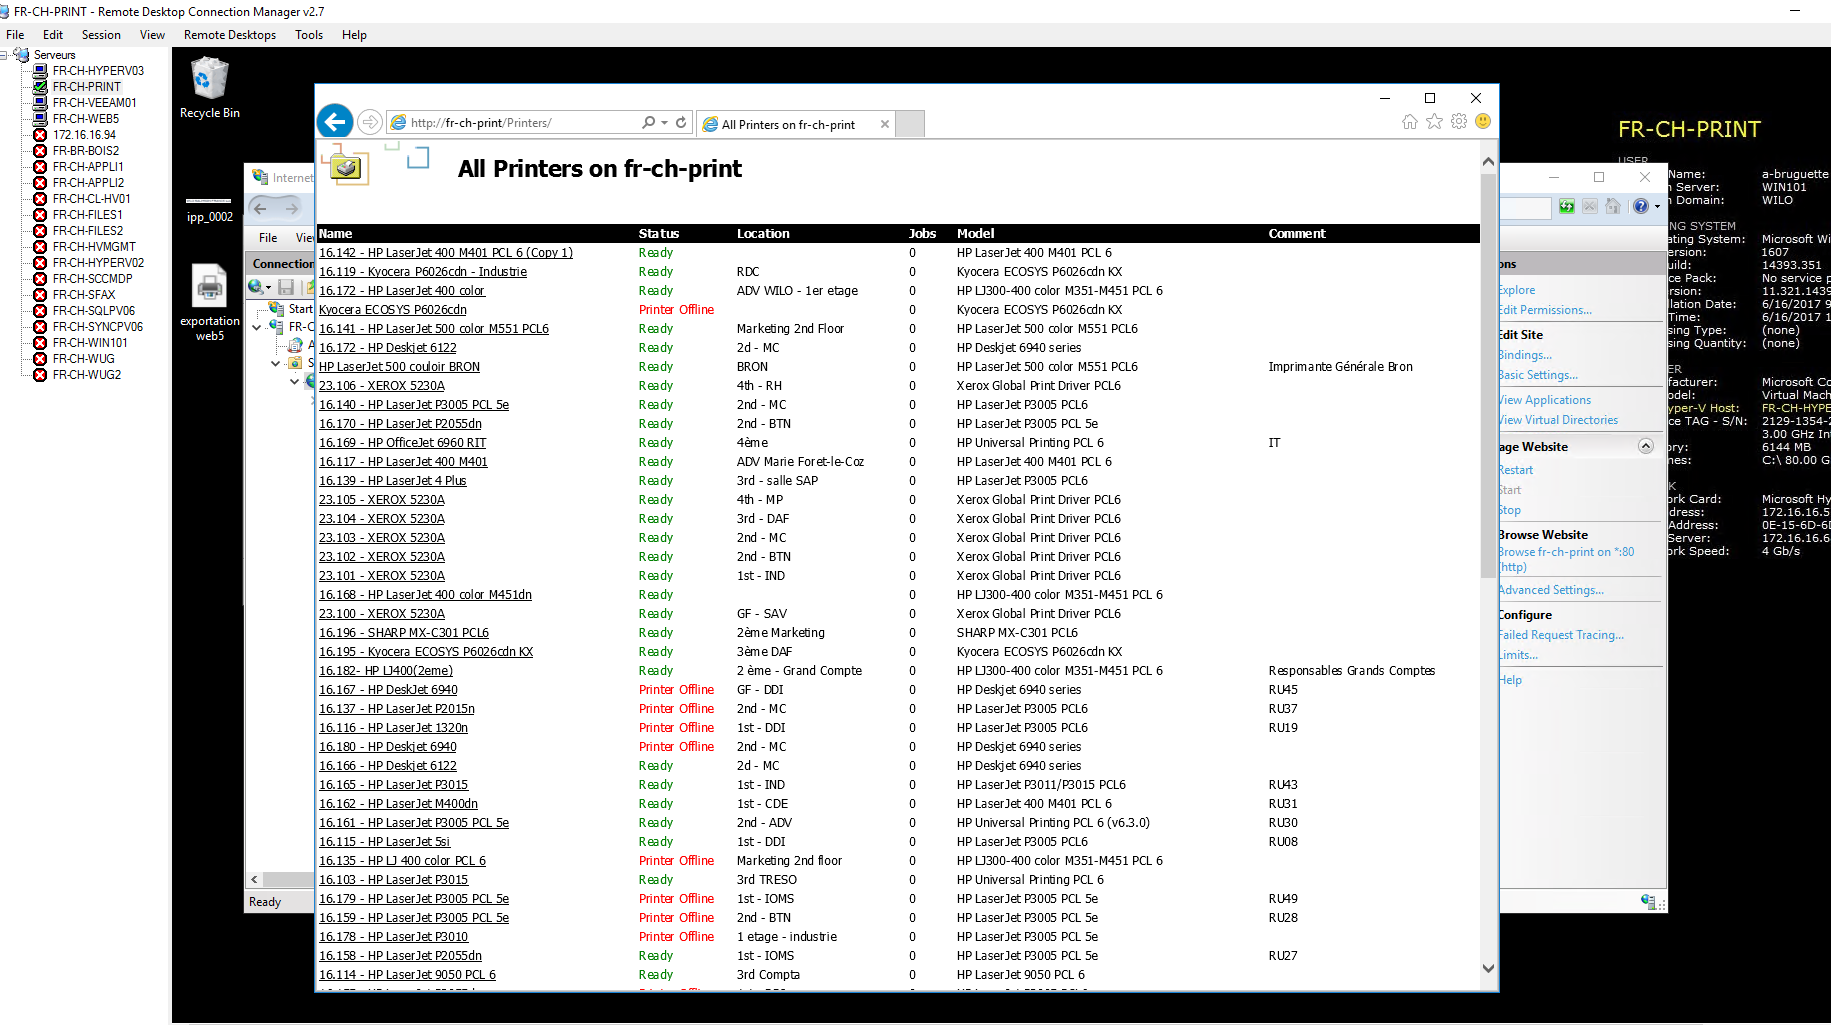Collapse the Manage Website section chevron
Viewport: 1831px width, 1025px height.
pyautogui.click(x=1645, y=446)
